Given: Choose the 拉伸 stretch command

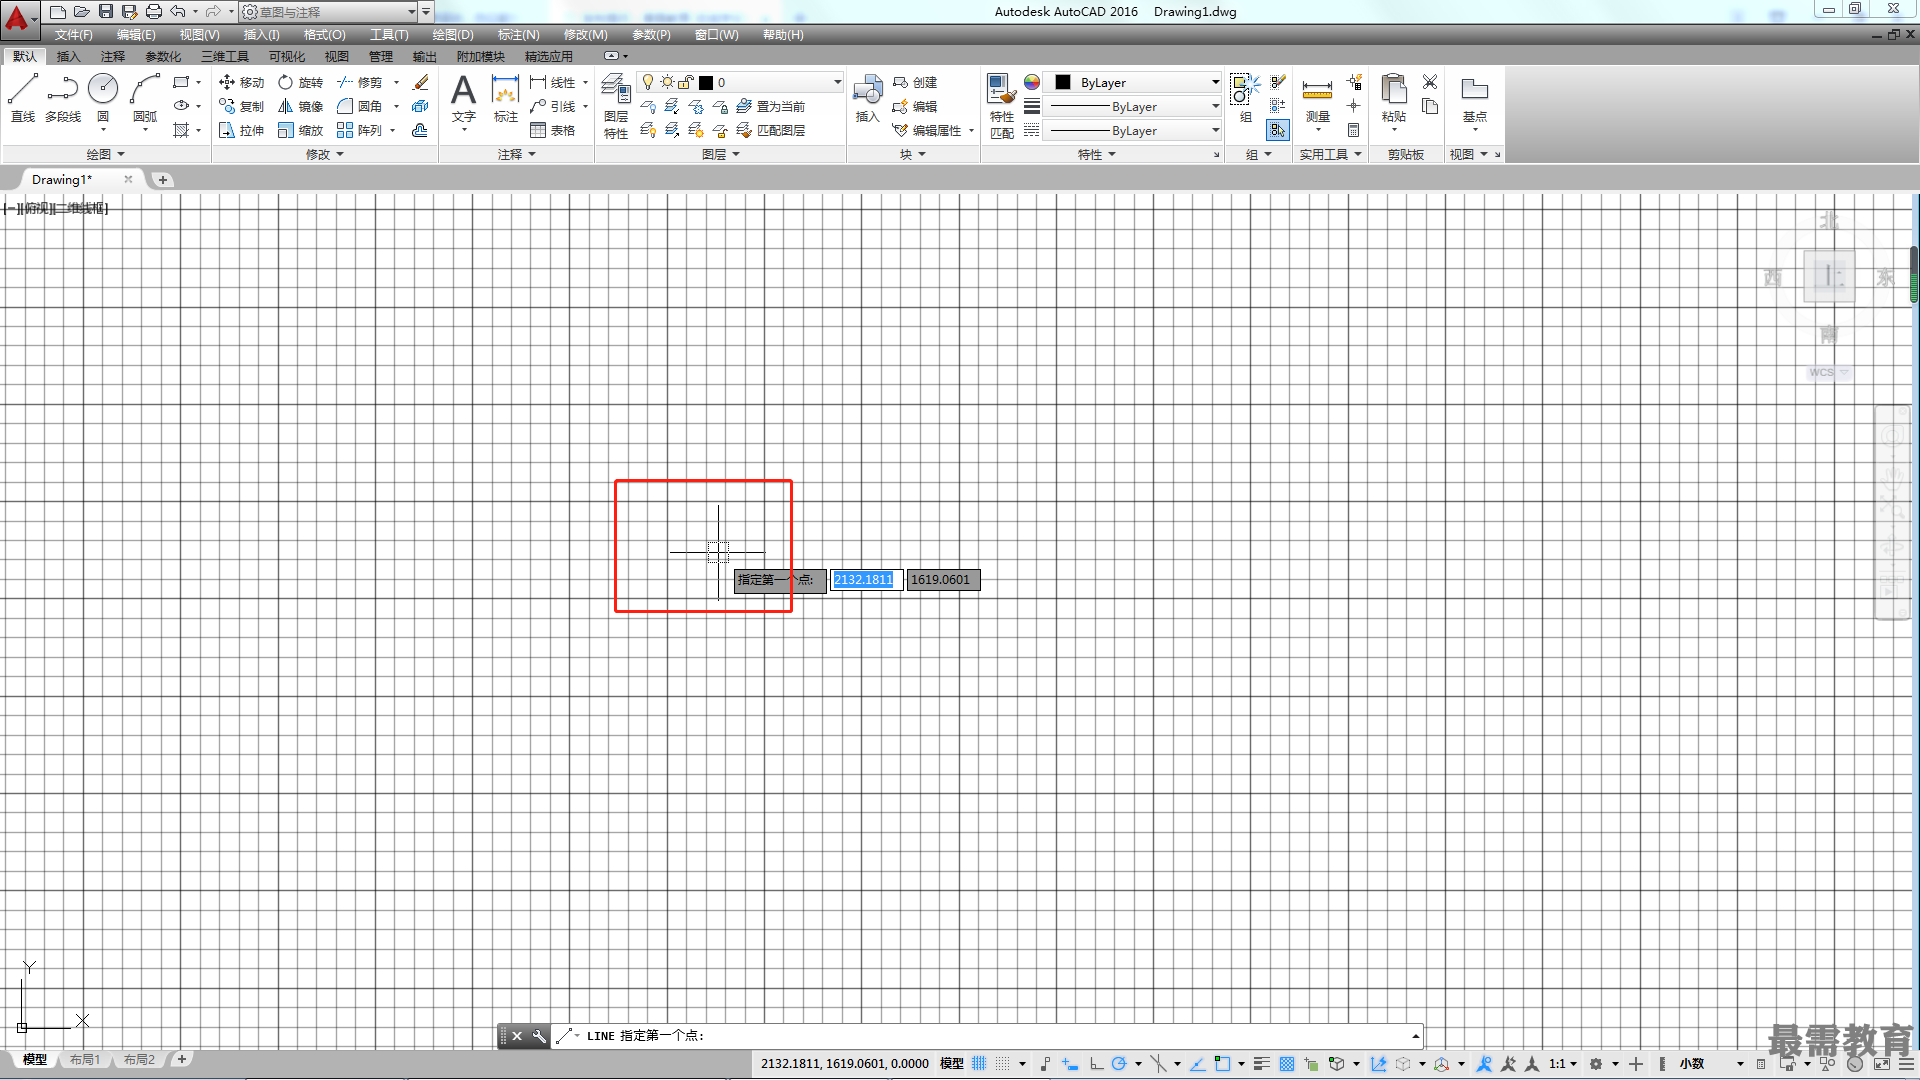Looking at the screenshot, I should click(x=241, y=130).
